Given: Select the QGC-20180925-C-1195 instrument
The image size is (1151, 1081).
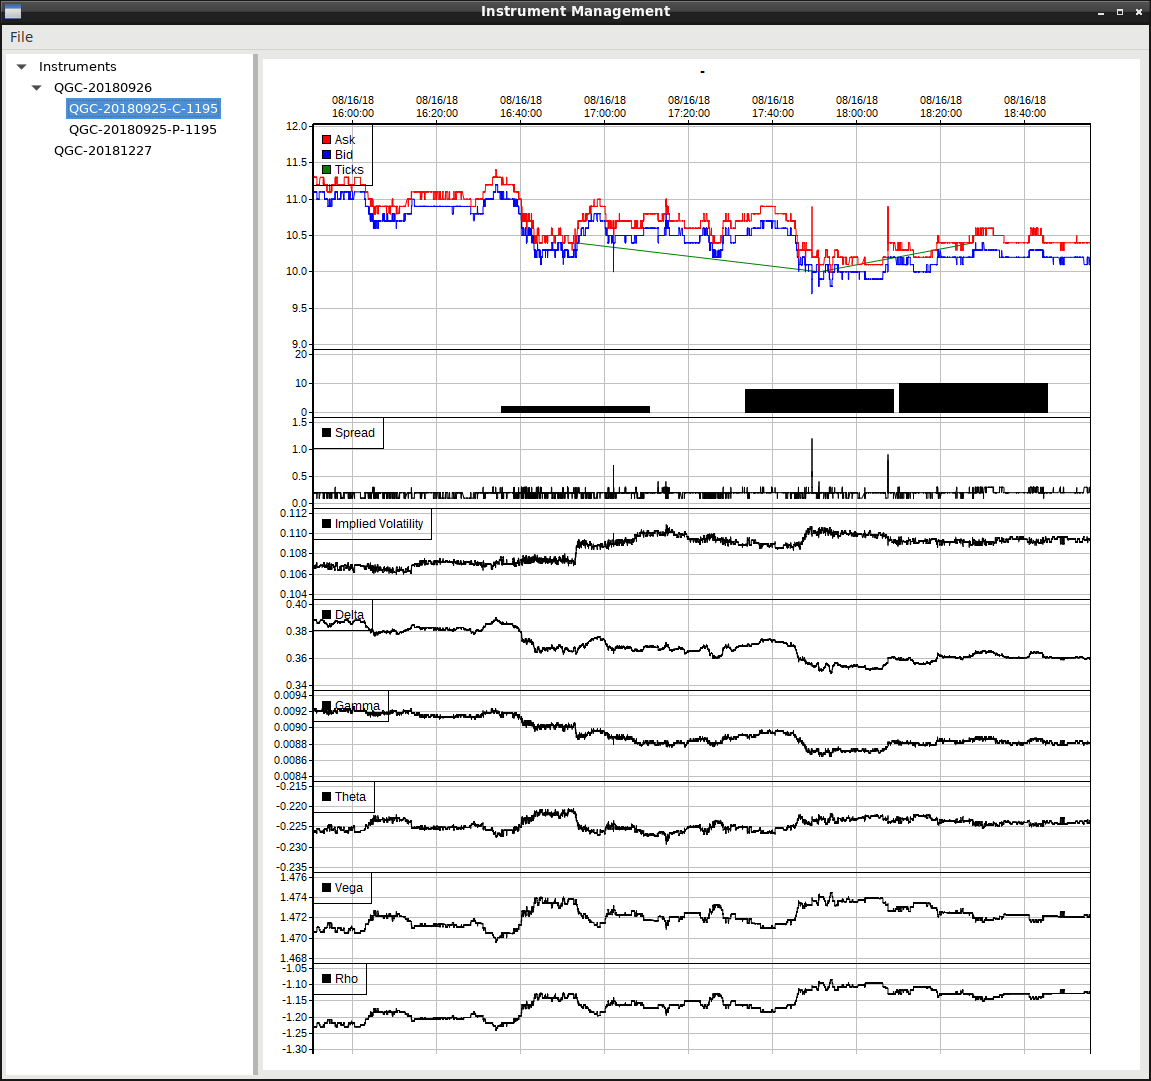Looking at the screenshot, I should pos(143,109).
